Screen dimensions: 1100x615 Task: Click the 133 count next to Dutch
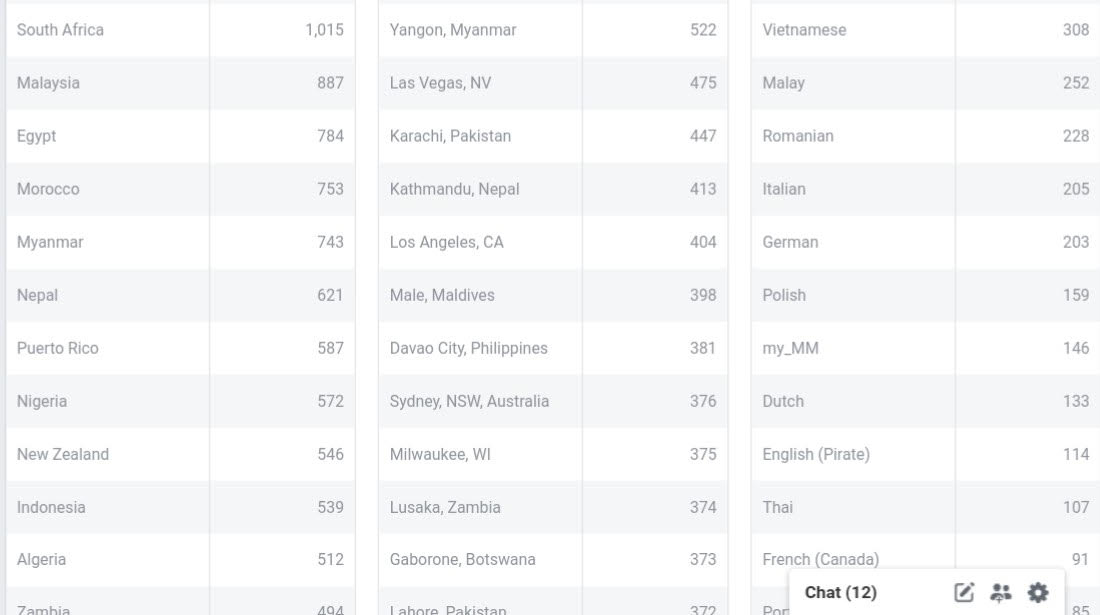click(1076, 401)
